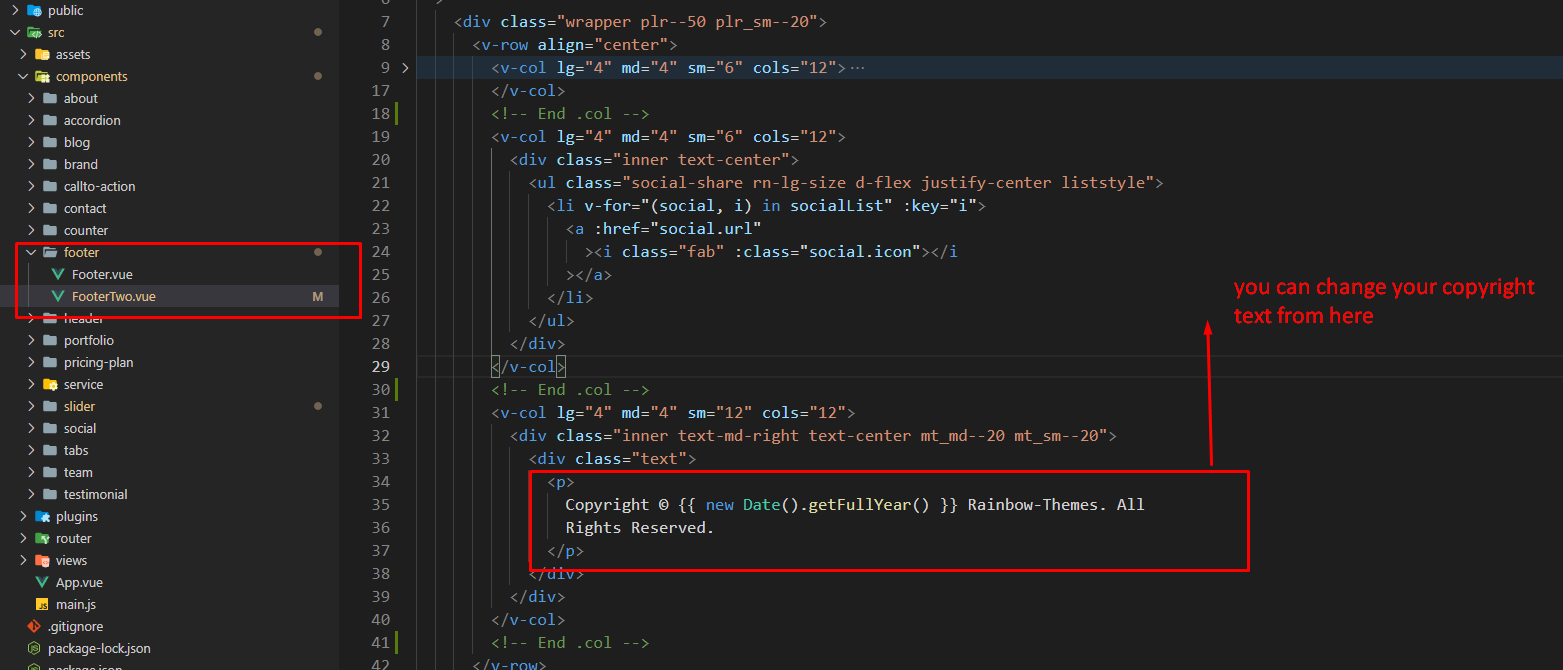Click the assets folder icon
Viewport: 1563px width, 670px height.
[x=42, y=55]
